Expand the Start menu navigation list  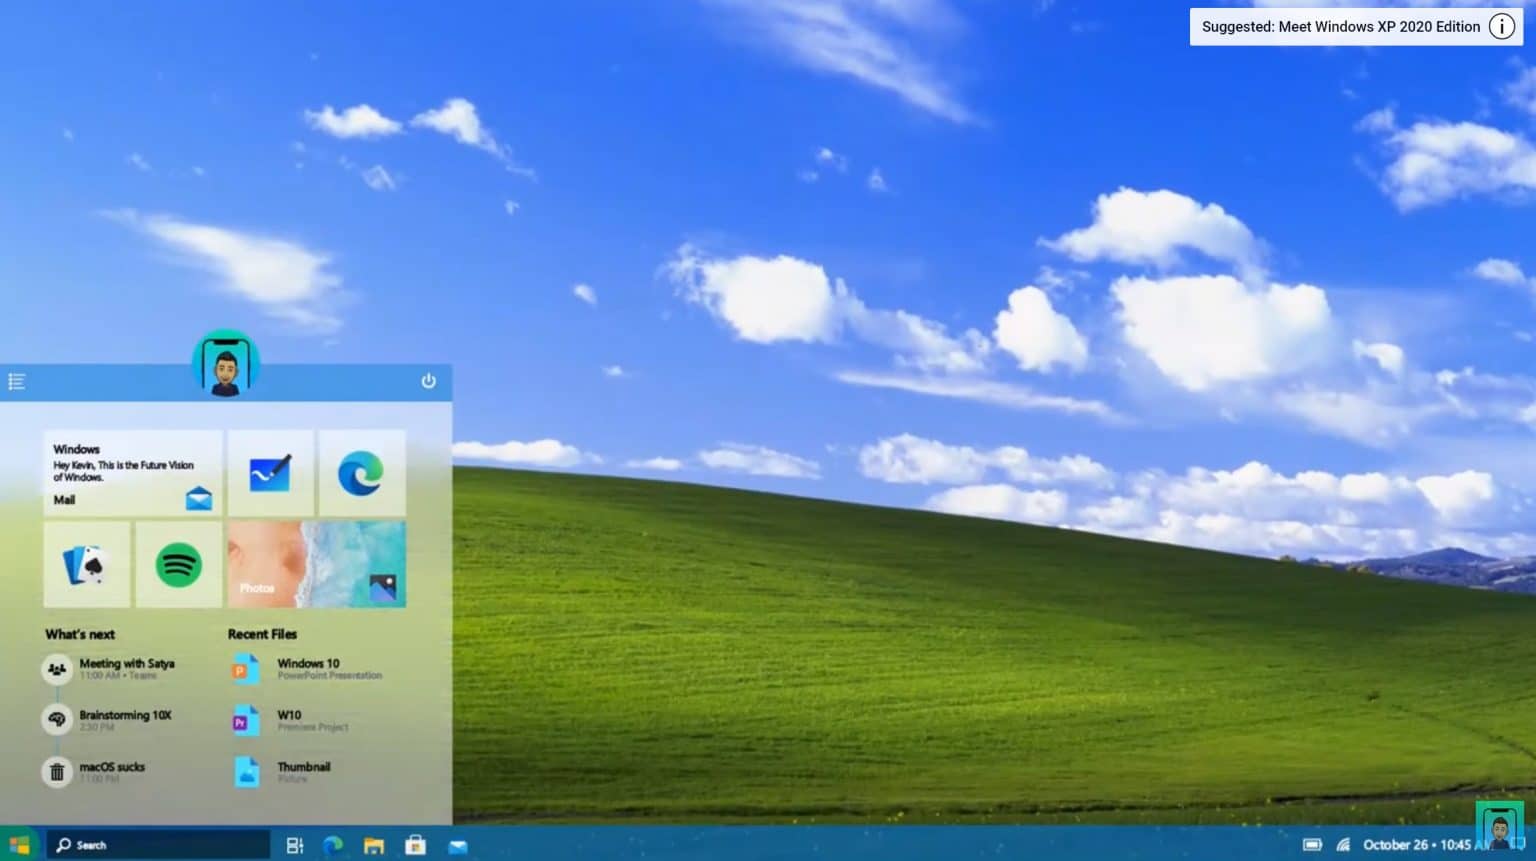(x=16, y=381)
